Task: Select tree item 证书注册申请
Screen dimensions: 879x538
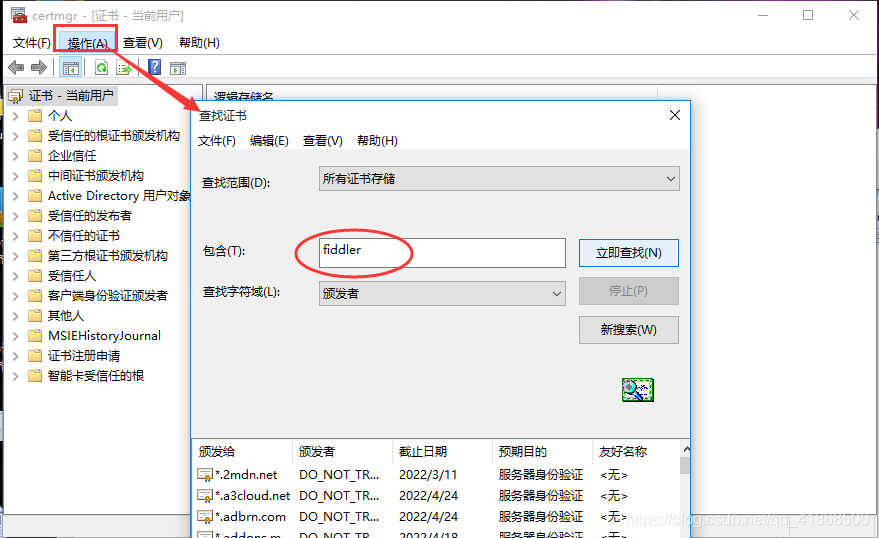Action: coord(84,356)
